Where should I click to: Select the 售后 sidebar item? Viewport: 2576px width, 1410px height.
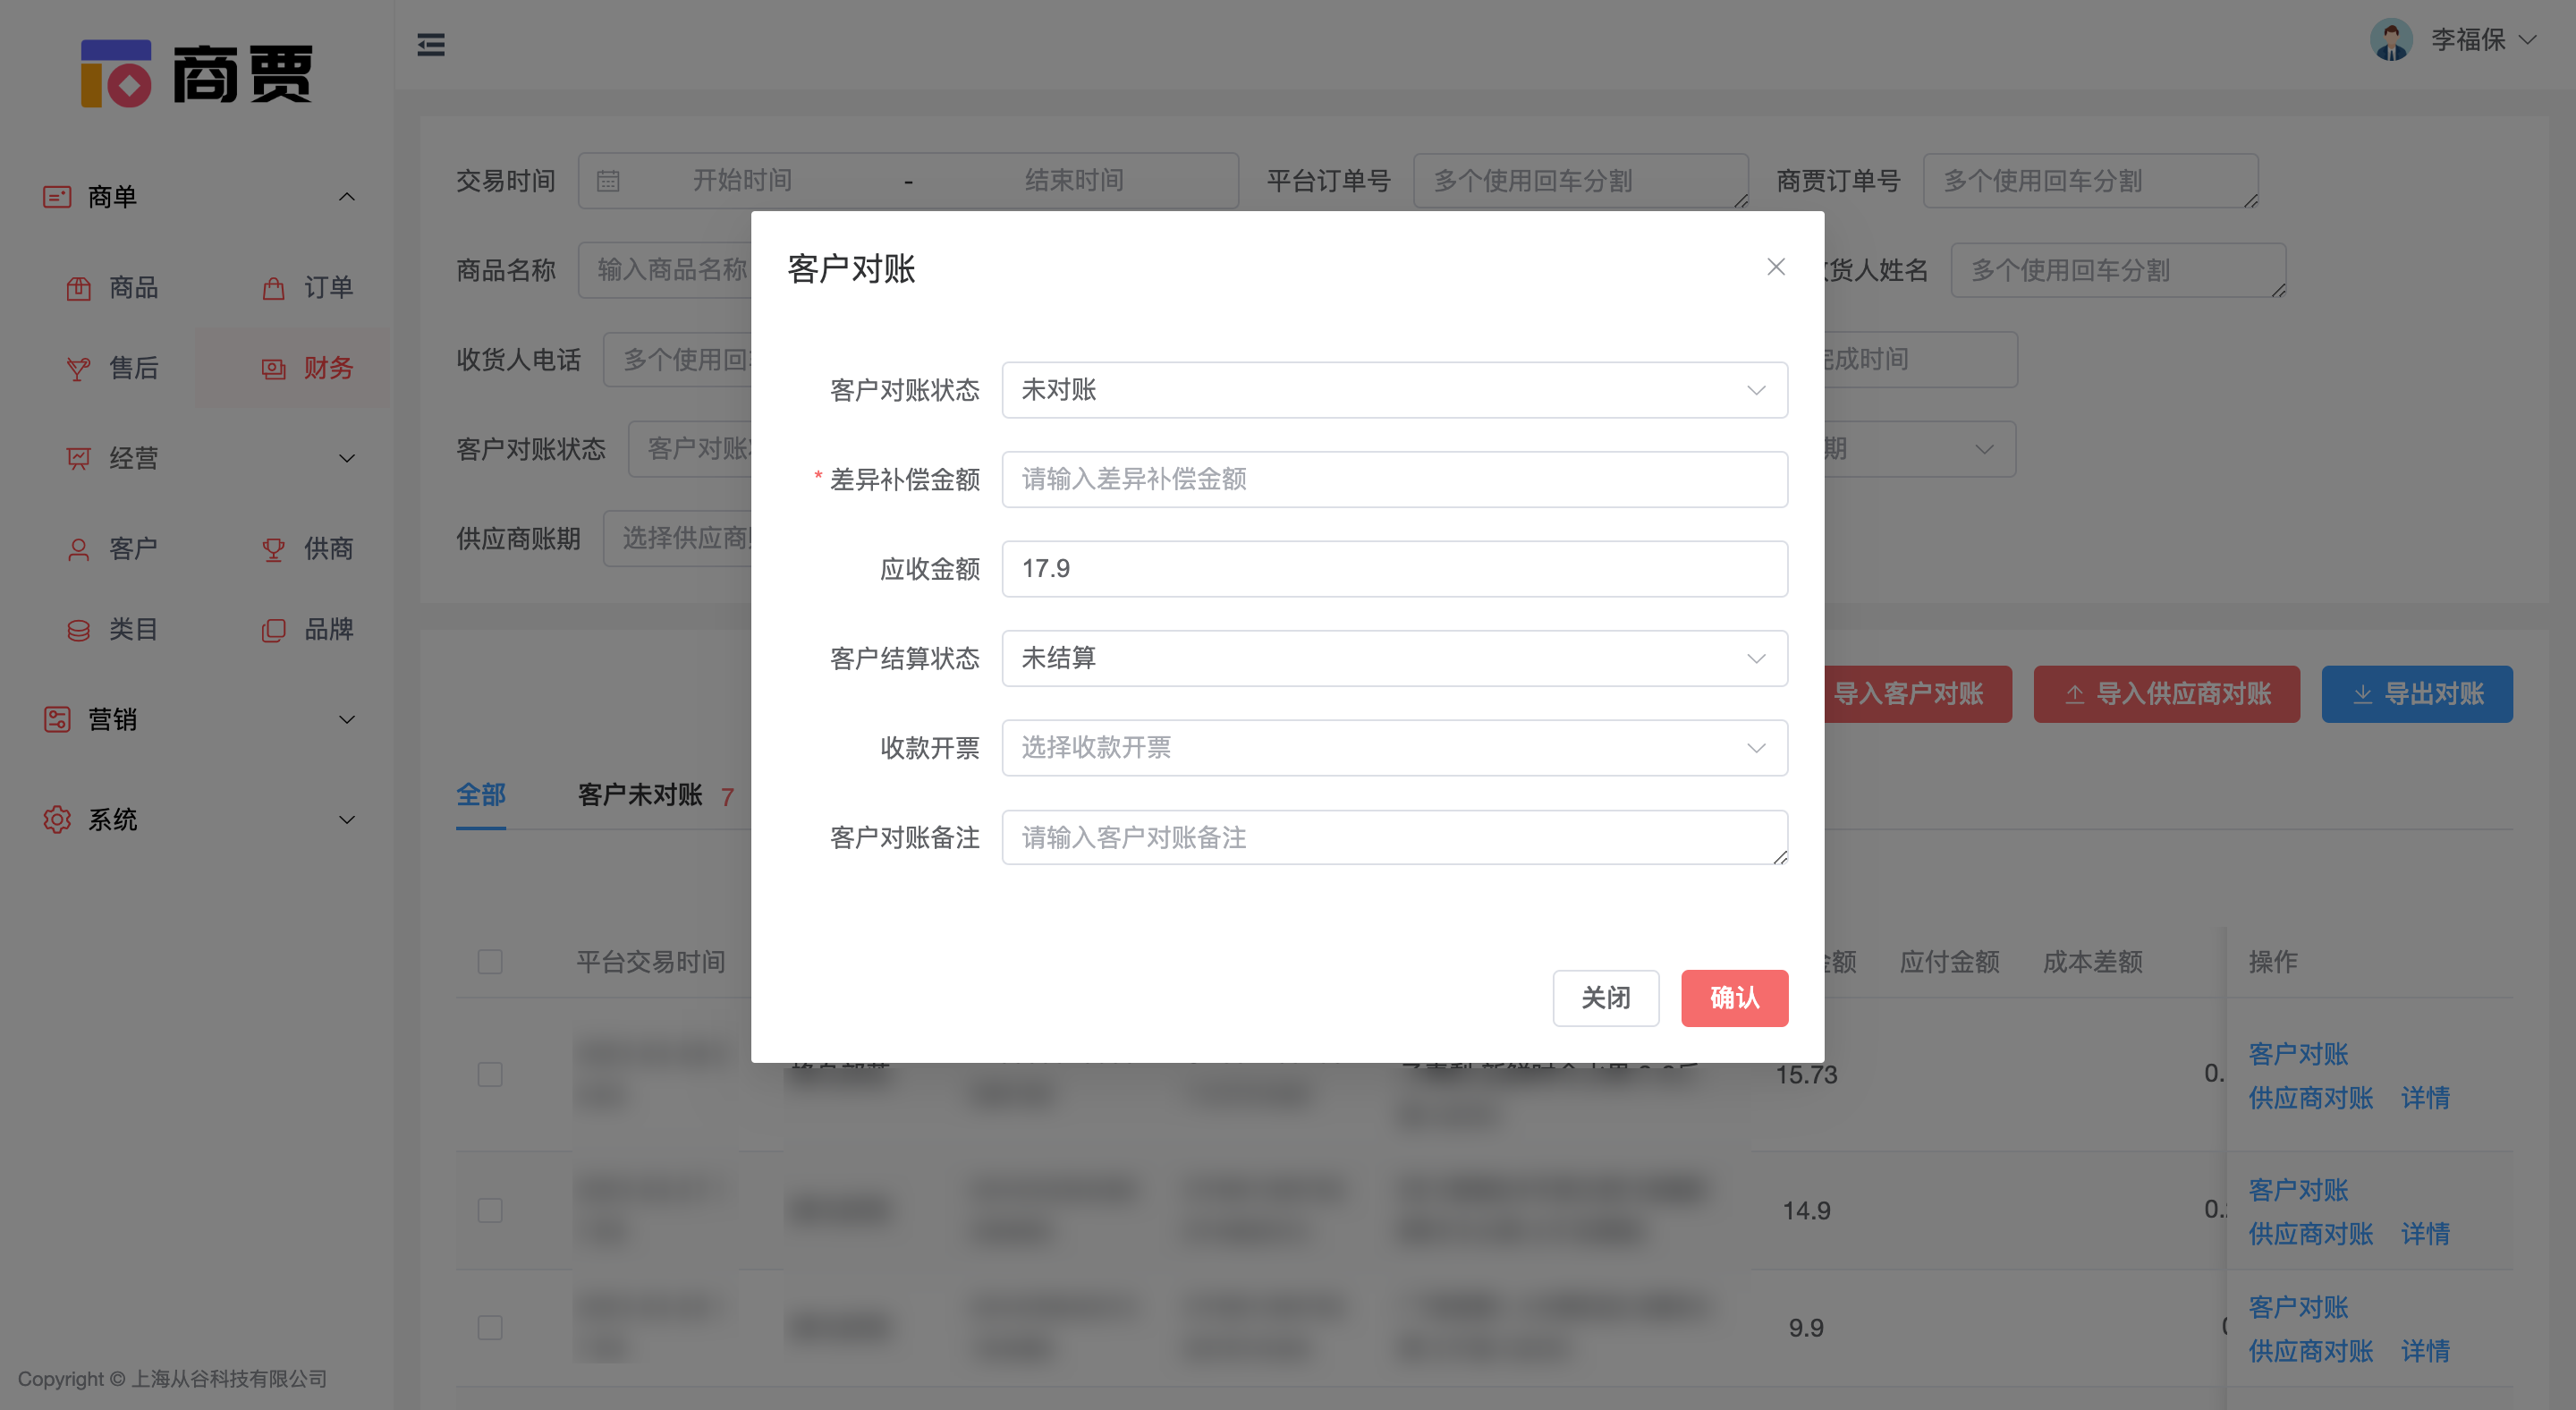click(133, 368)
